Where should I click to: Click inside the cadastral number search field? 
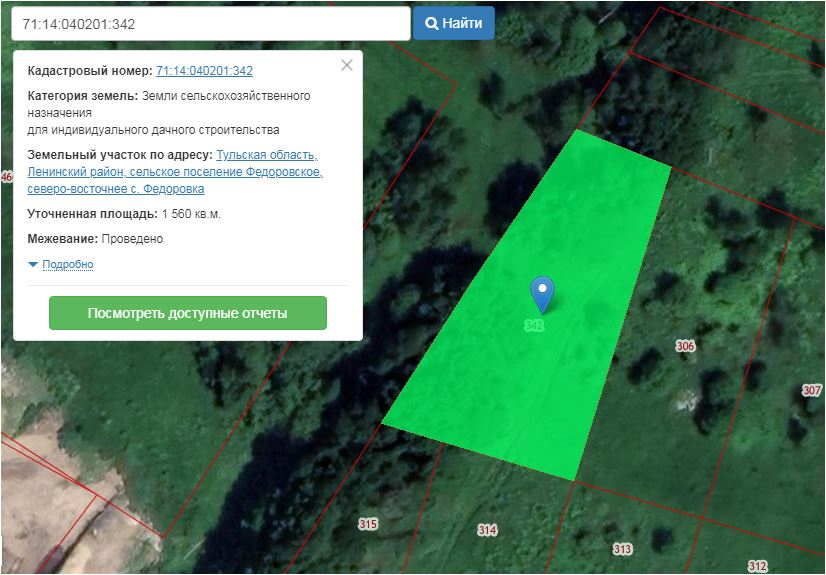pyautogui.click(x=210, y=23)
